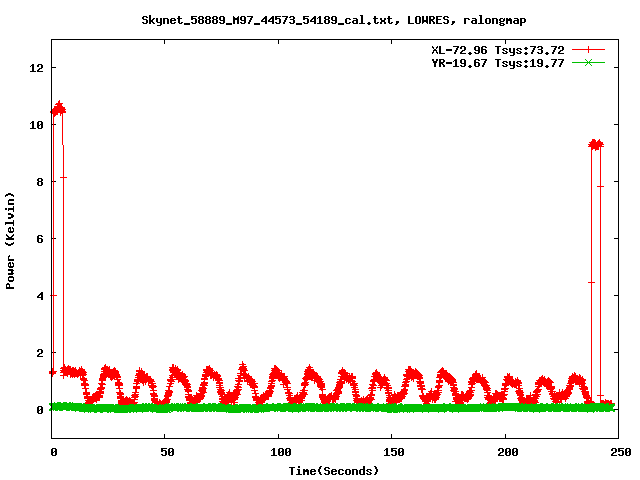Viewport: 640px width, 480px height.
Task: Click the first red calibration spike near 10.5 K
Action: click(58, 109)
